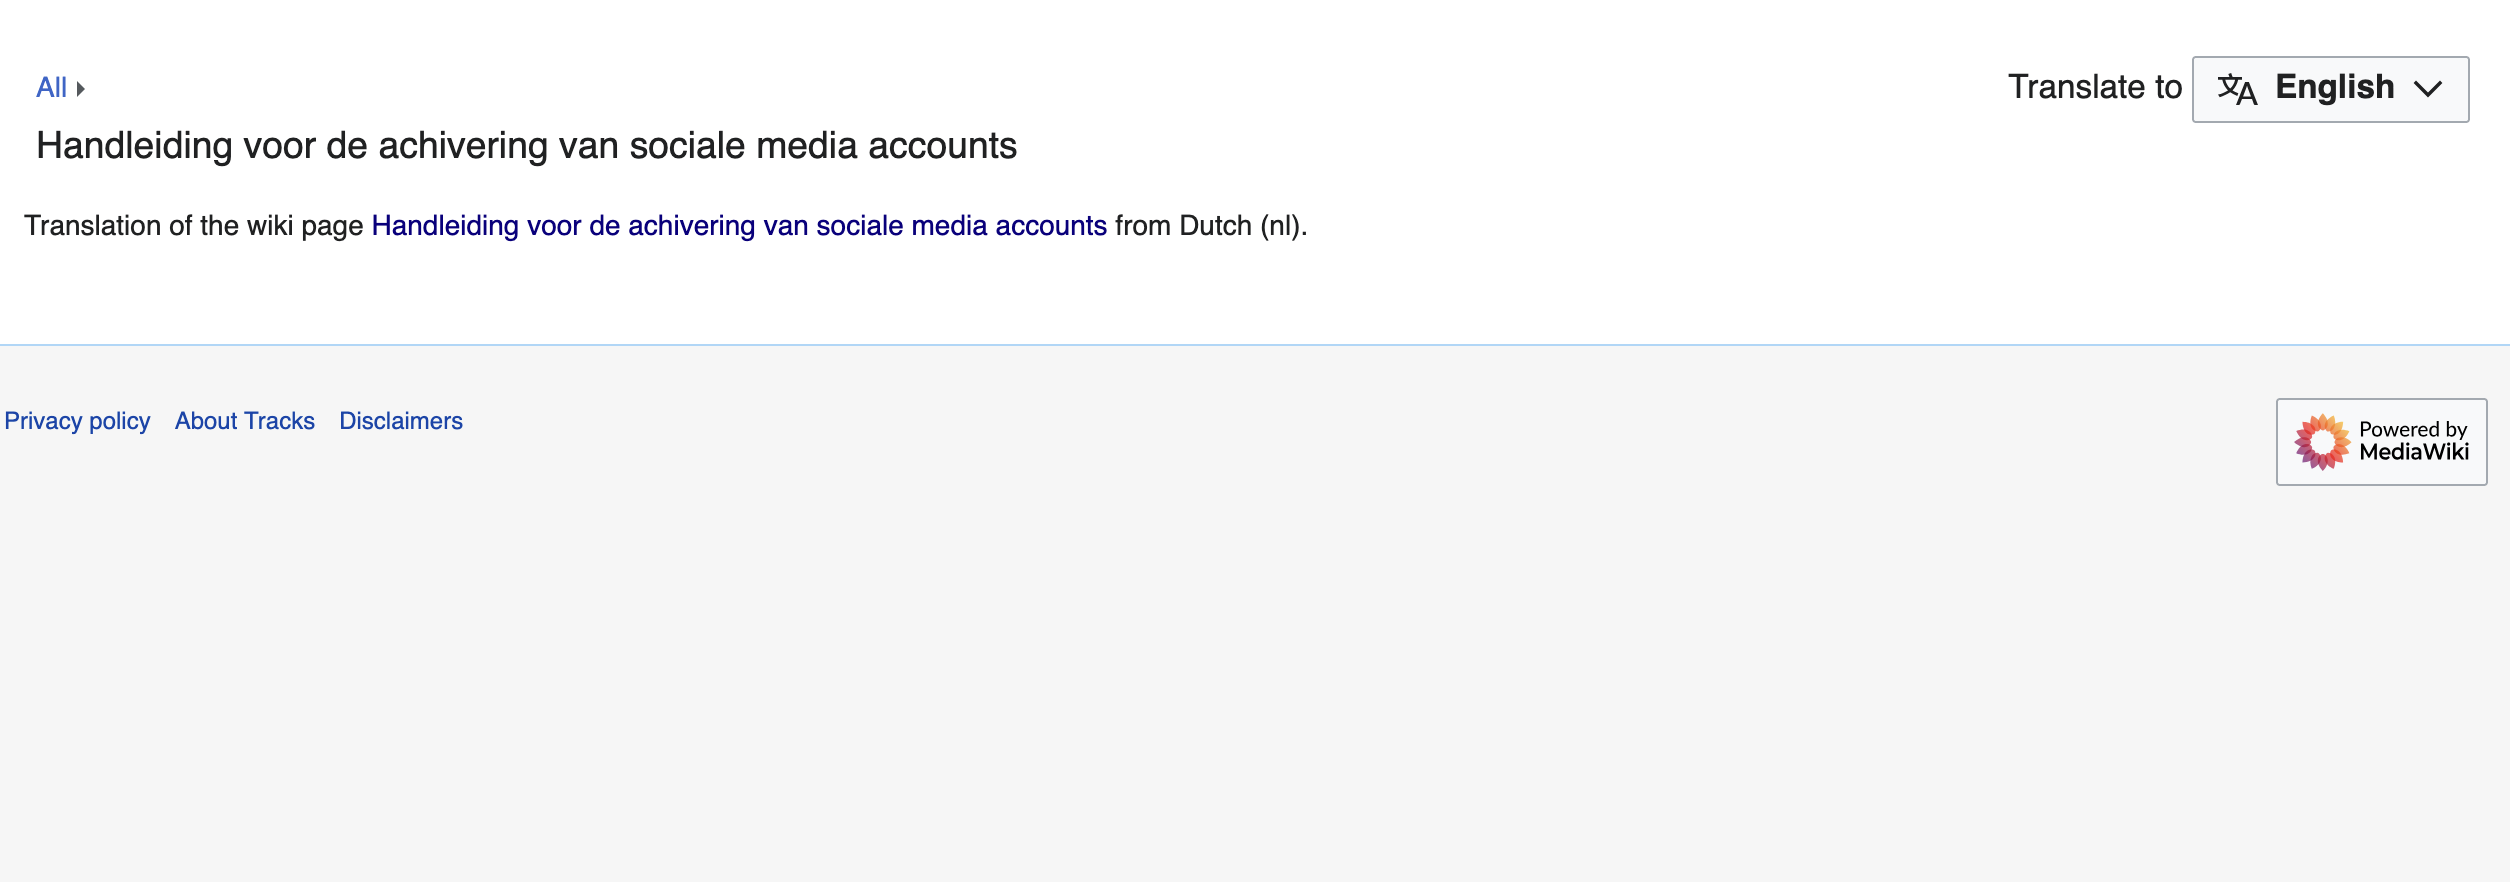Visit the About Tracks footer link

244,421
